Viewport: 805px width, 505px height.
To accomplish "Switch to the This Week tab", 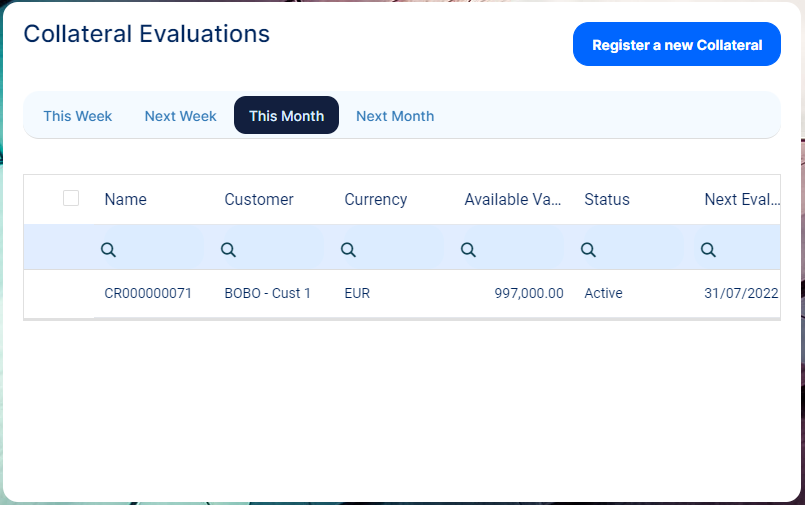I will pyautogui.click(x=78, y=116).
